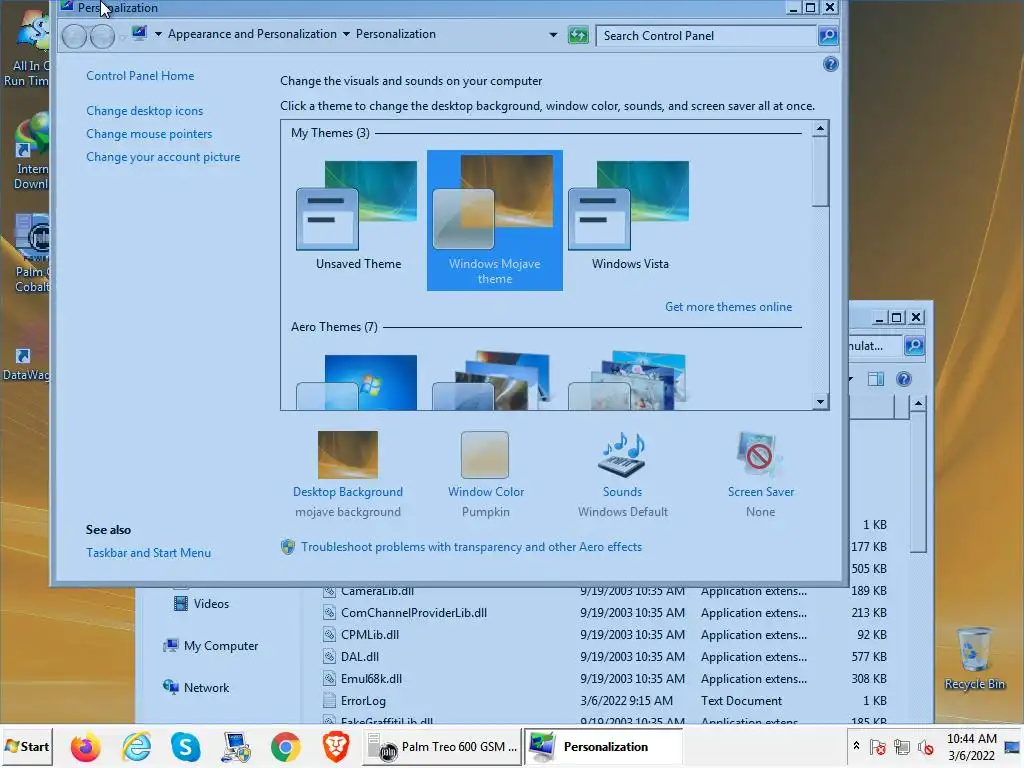This screenshot has width=1024, height=768.
Task: Open Troubleshoot problems with transparency link
Action: pos(471,547)
